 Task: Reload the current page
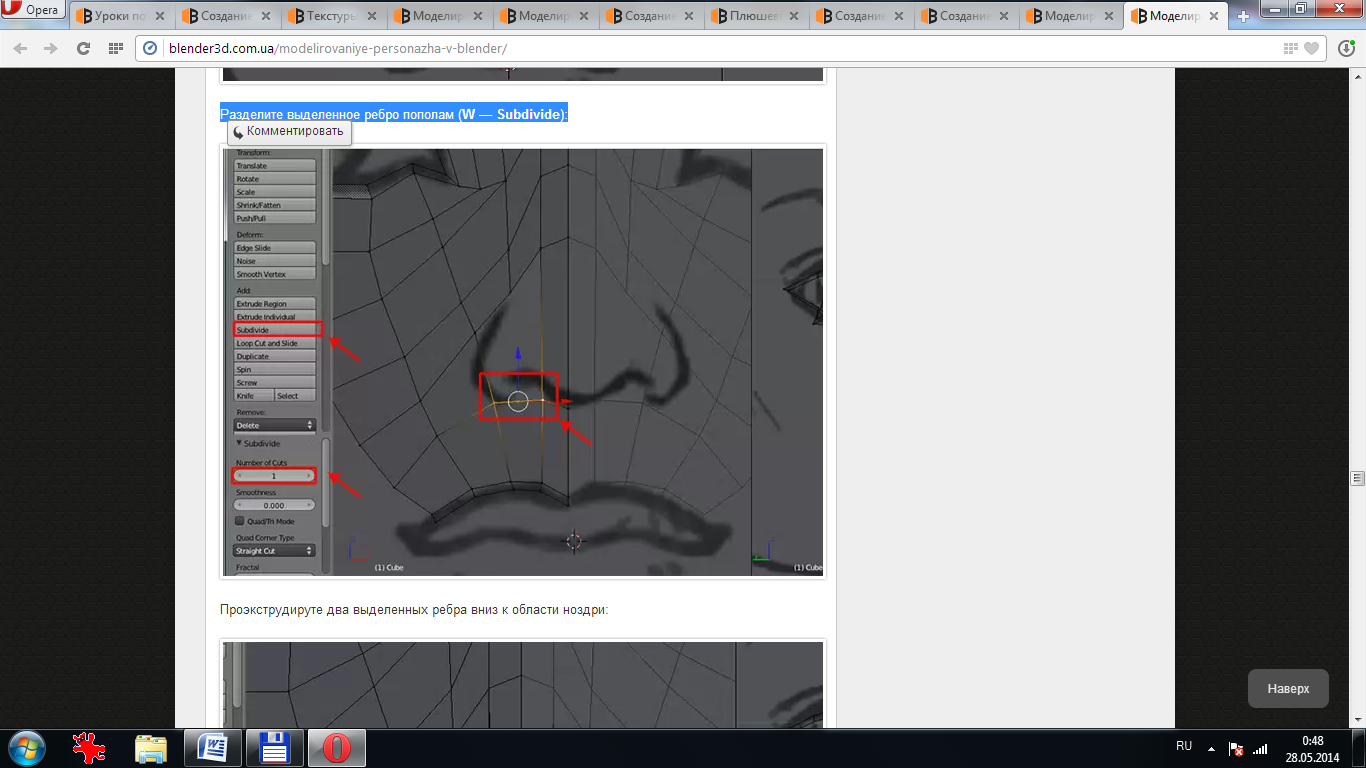pos(83,48)
